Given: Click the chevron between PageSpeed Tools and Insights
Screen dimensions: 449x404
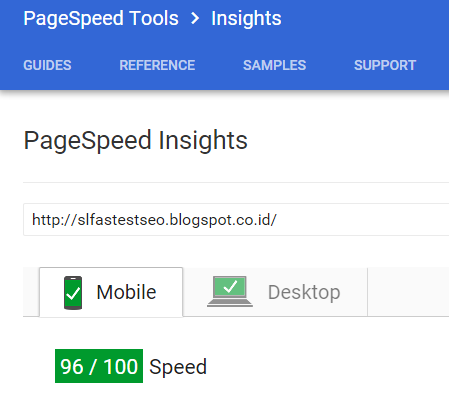Looking at the screenshot, I should point(195,19).
